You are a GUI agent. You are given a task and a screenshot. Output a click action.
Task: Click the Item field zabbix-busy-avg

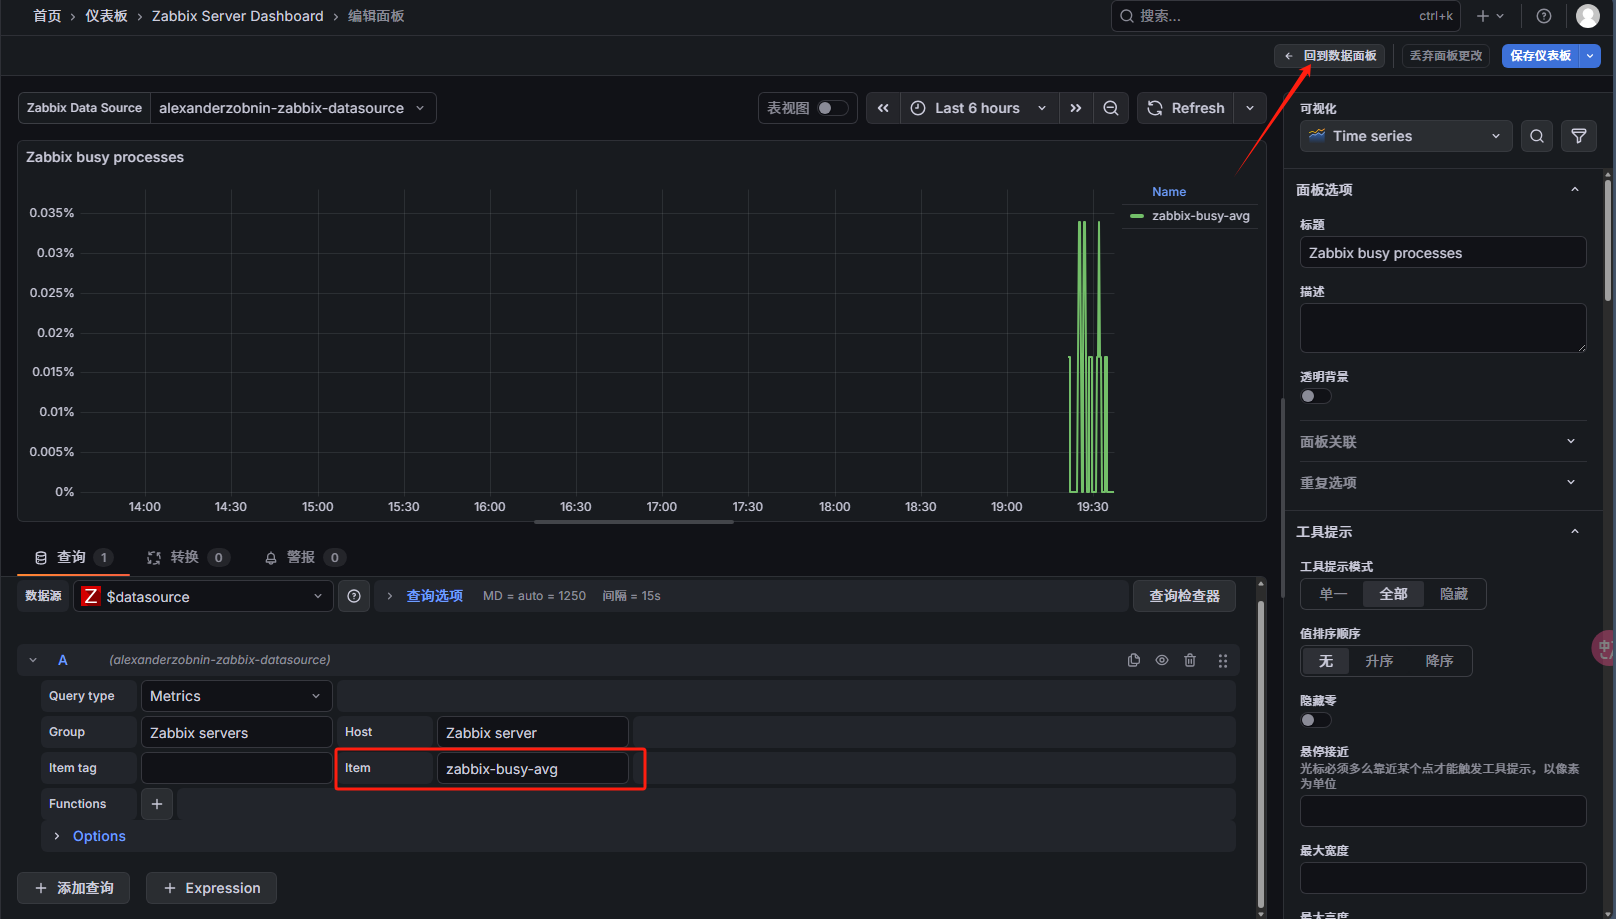pyautogui.click(x=532, y=769)
